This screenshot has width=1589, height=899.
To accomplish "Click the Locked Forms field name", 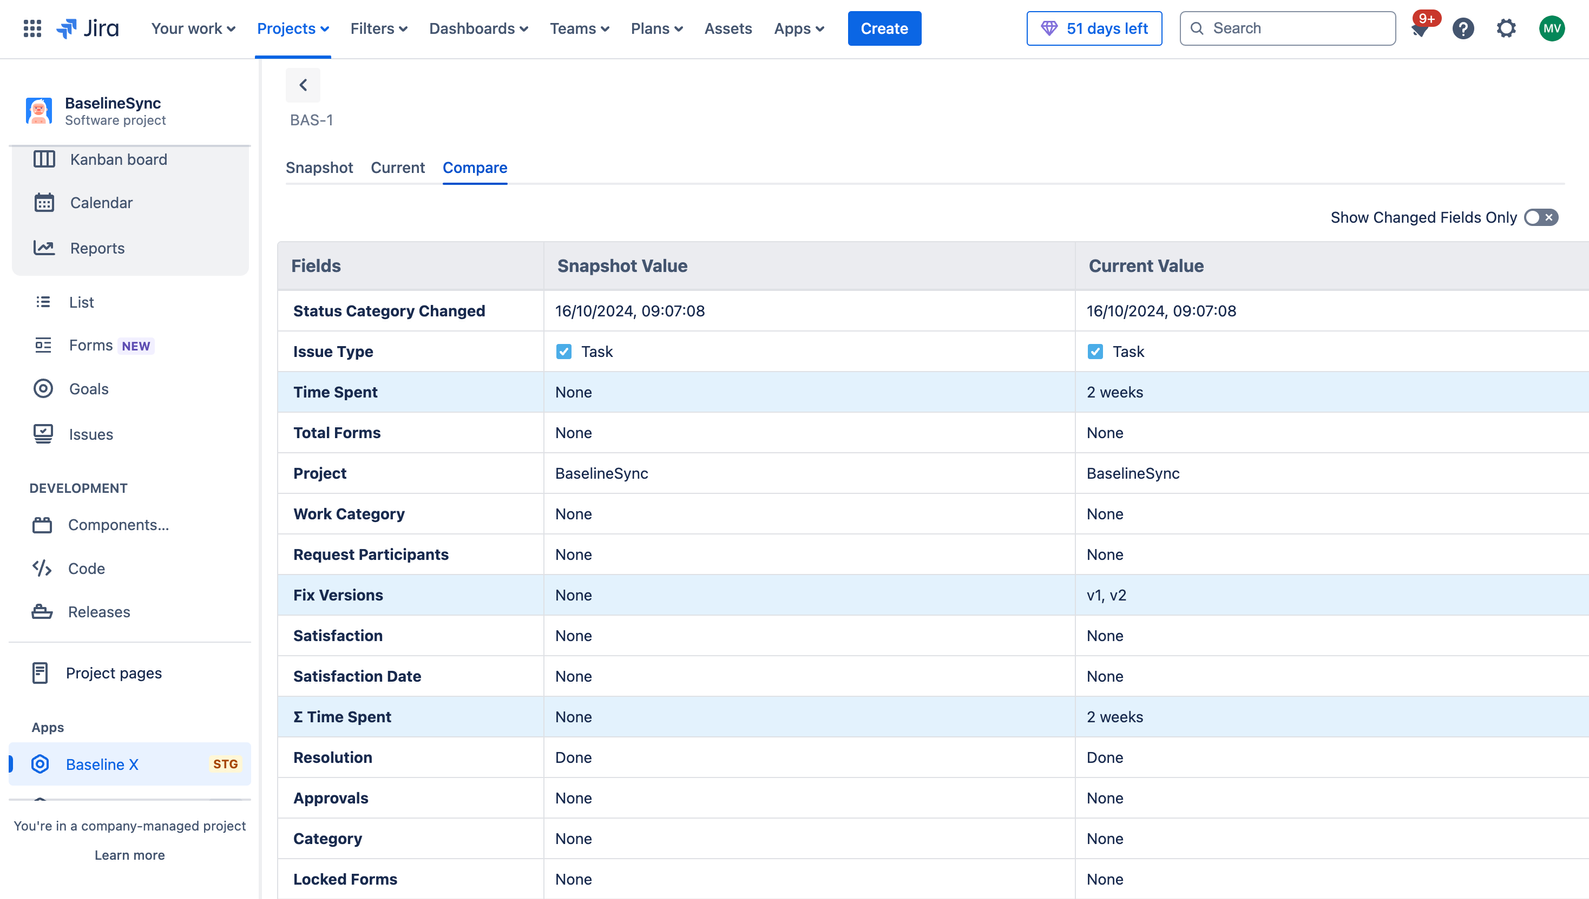I will 345,880.
